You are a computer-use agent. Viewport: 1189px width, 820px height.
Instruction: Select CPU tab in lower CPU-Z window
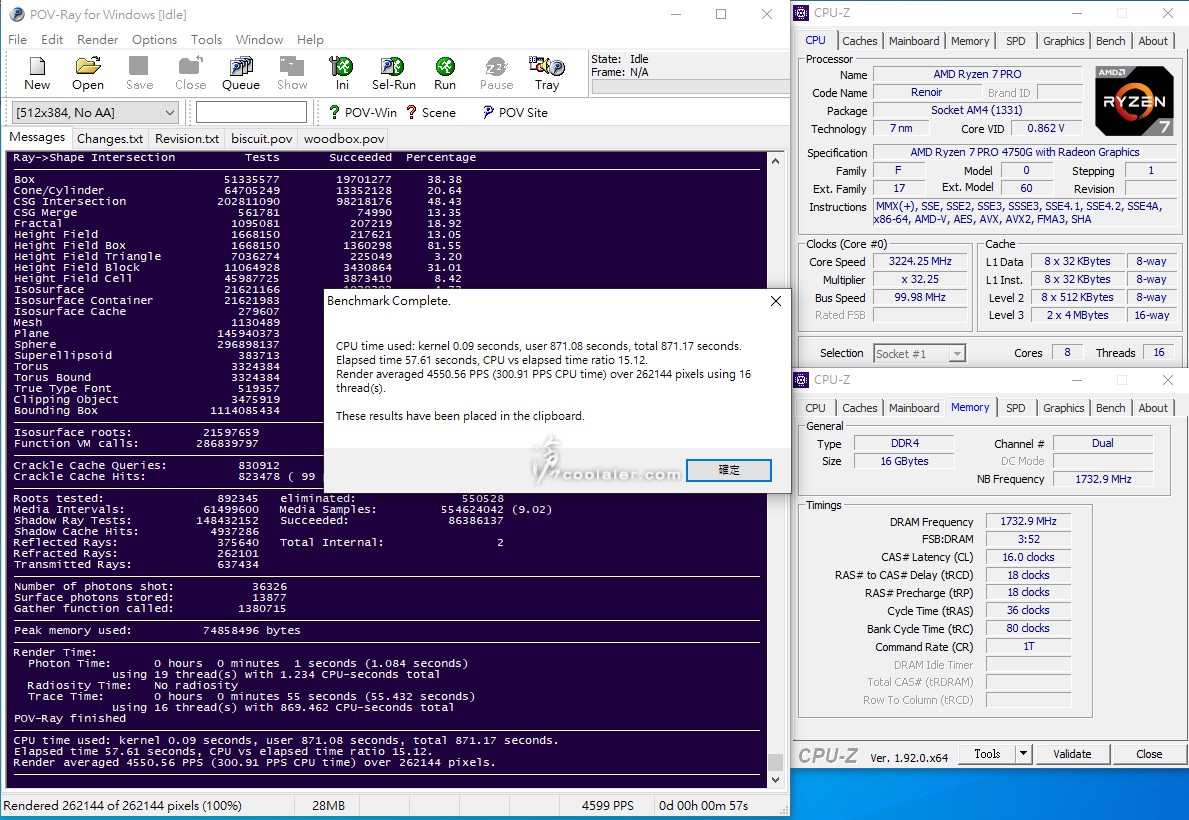[x=815, y=408]
